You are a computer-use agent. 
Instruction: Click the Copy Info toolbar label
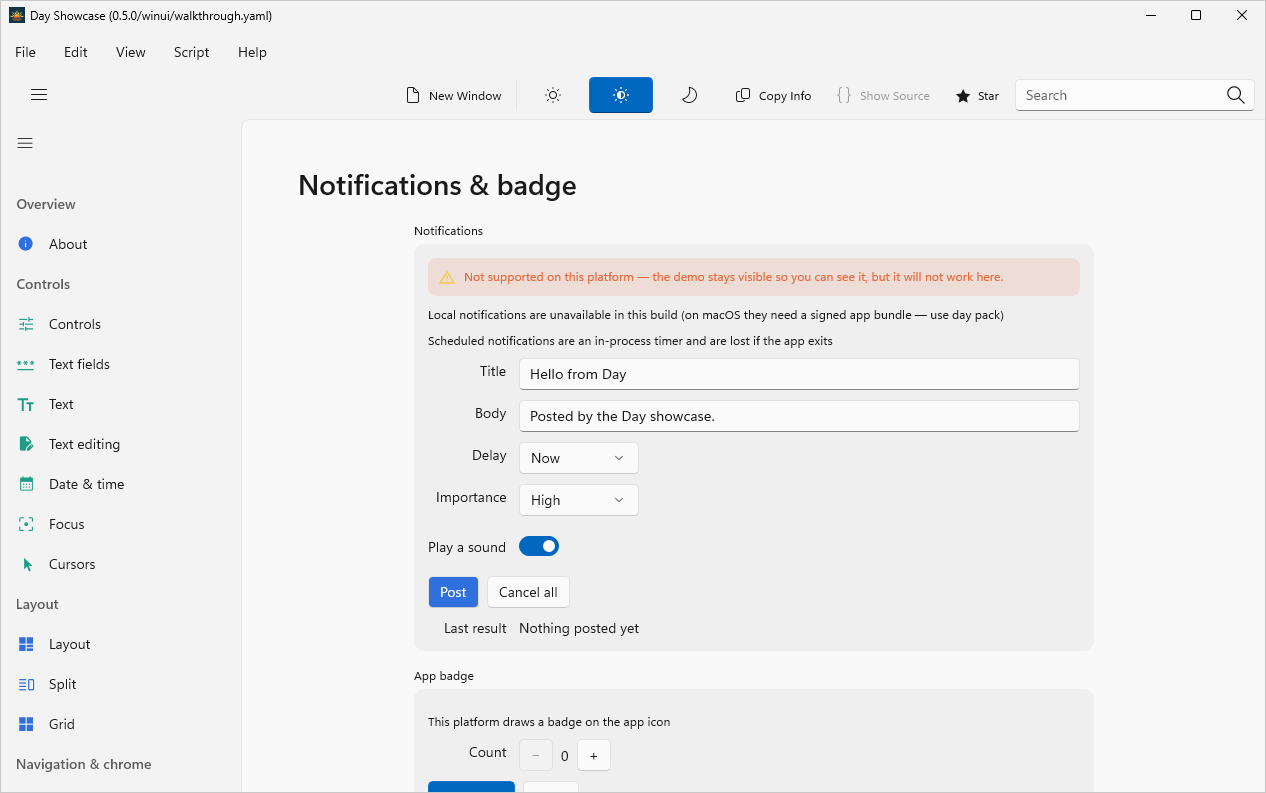click(785, 96)
